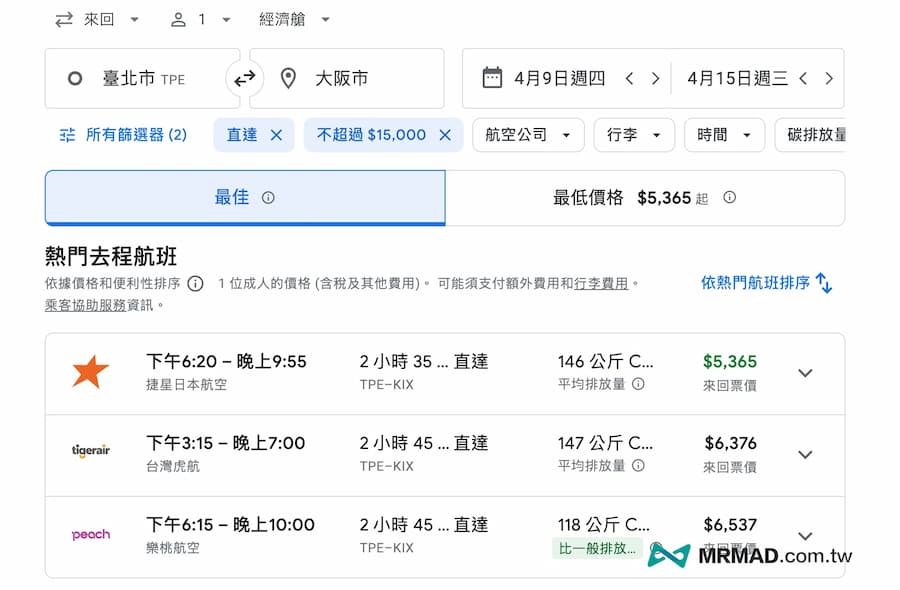Open the 行李 dropdown
Viewport: 900px width, 590px height.
tap(634, 134)
